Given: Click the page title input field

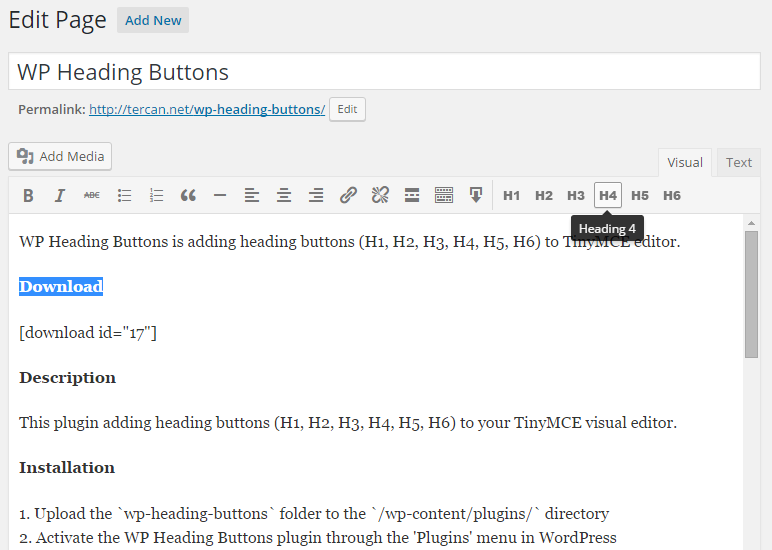Looking at the screenshot, I should (x=385, y=72).
